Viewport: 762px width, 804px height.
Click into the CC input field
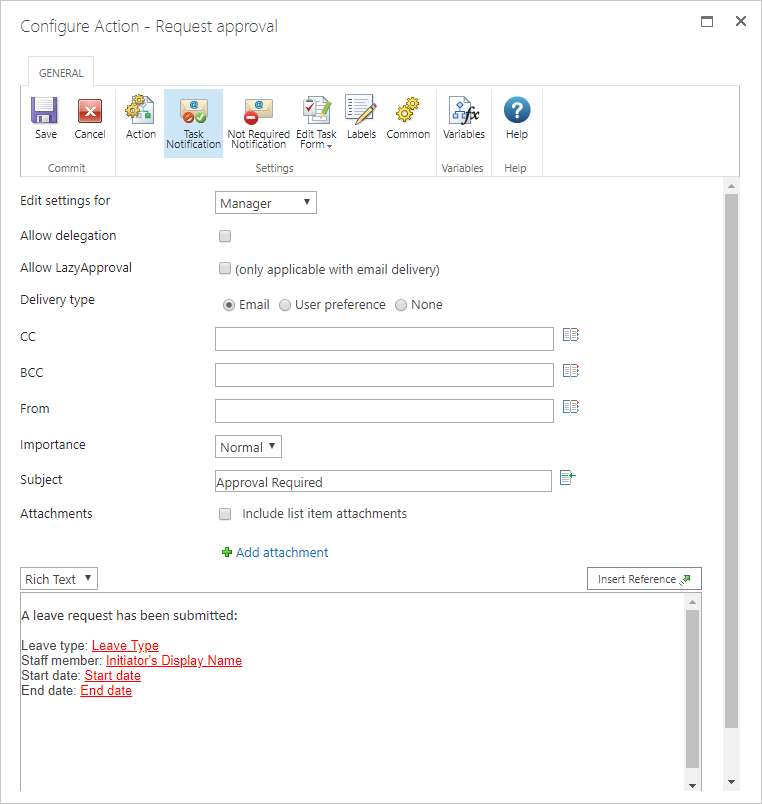384,339
